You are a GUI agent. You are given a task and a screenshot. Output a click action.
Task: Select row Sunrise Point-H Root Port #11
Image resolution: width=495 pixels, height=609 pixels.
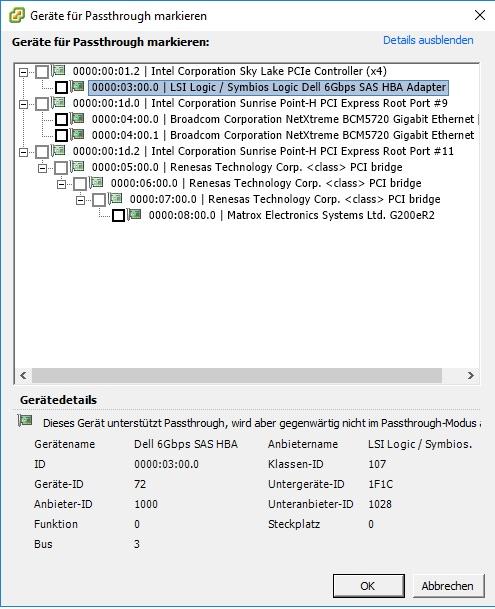point(263,151)
